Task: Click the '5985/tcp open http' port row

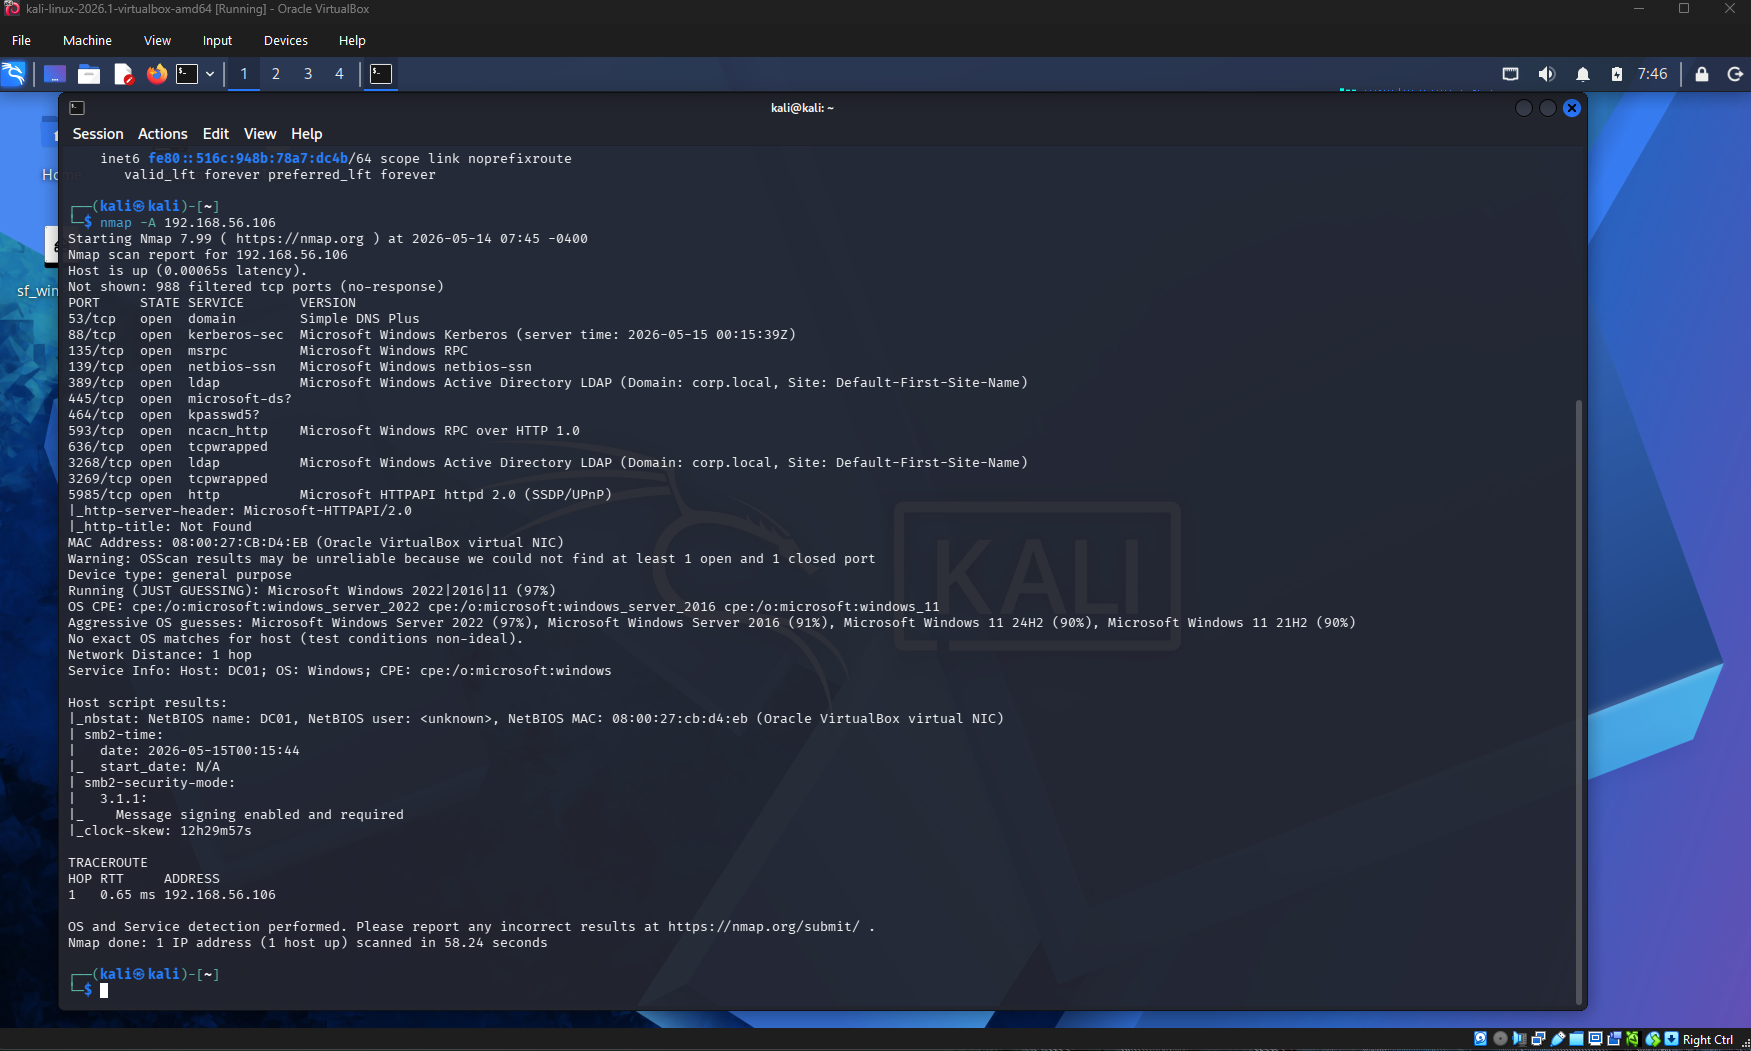Action: click(340, 495)
